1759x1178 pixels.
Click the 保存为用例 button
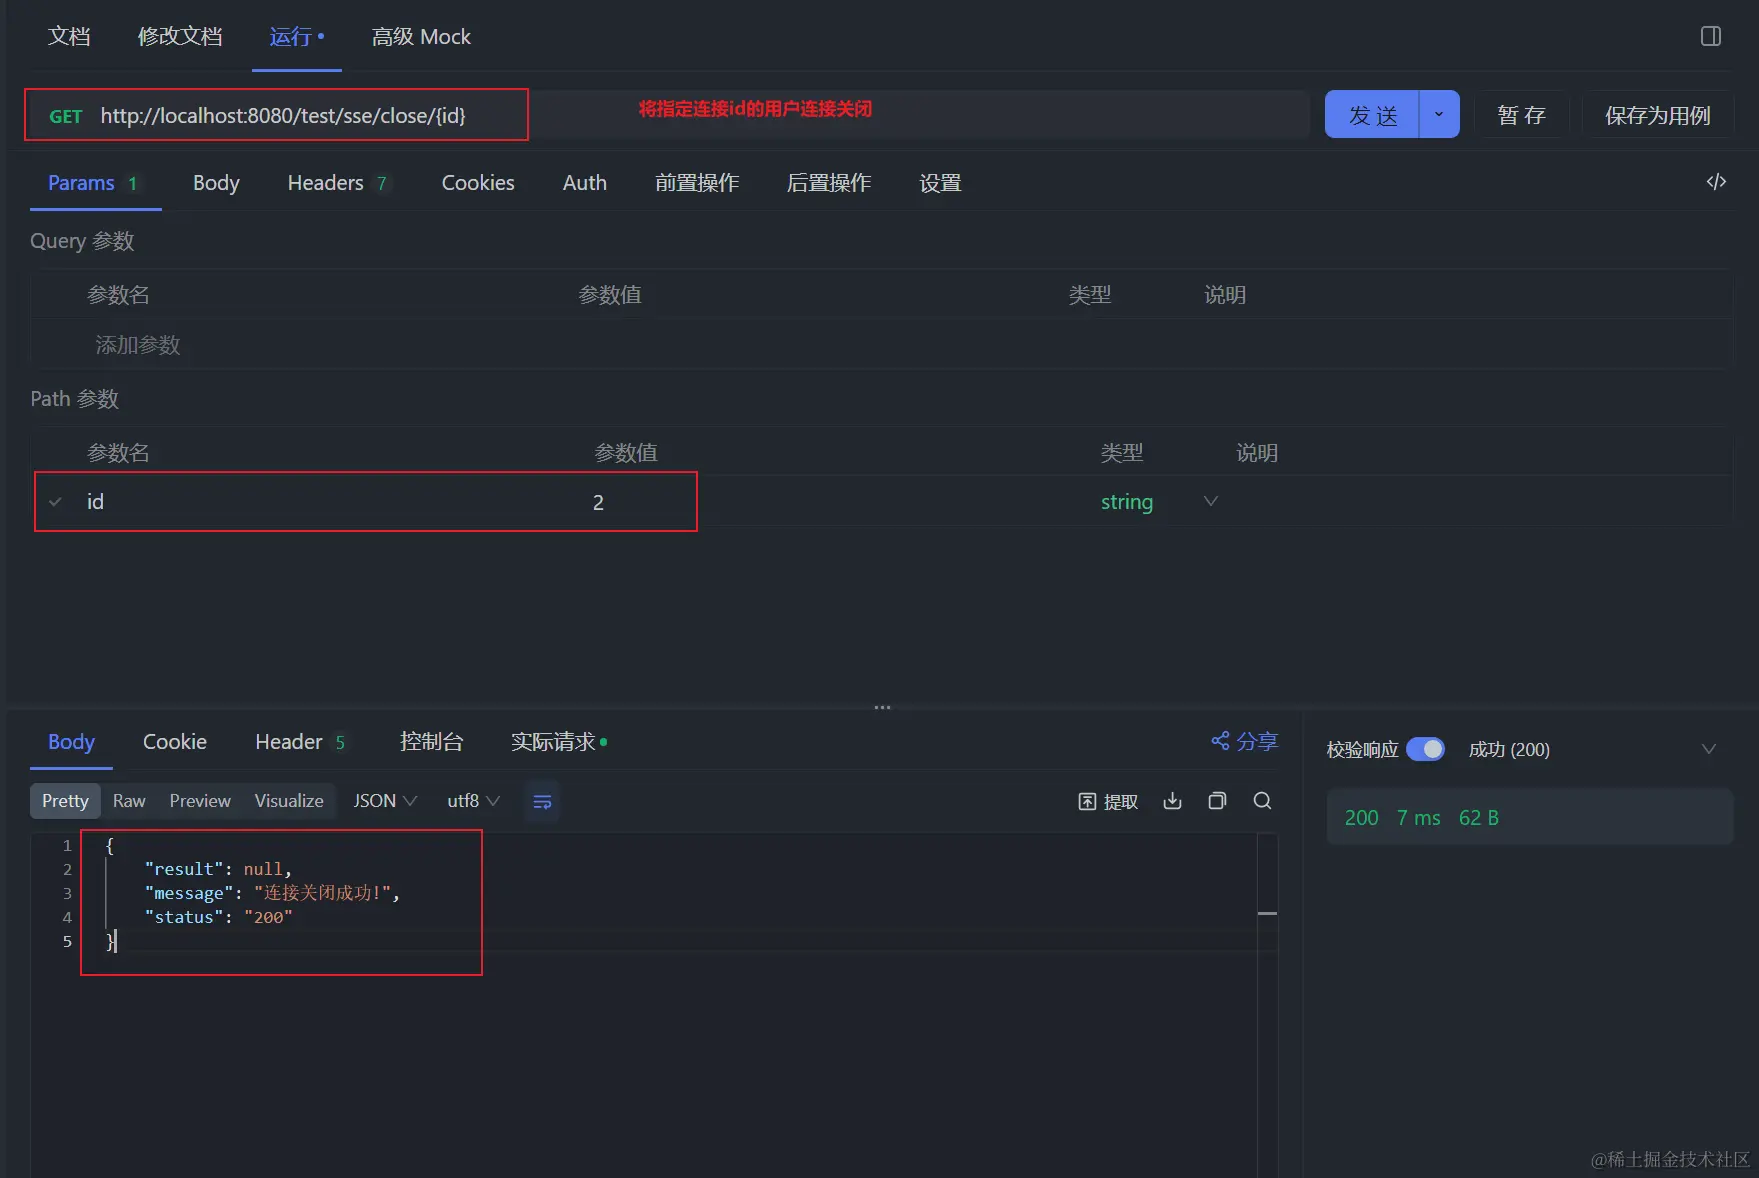[x=1657, y=115]
